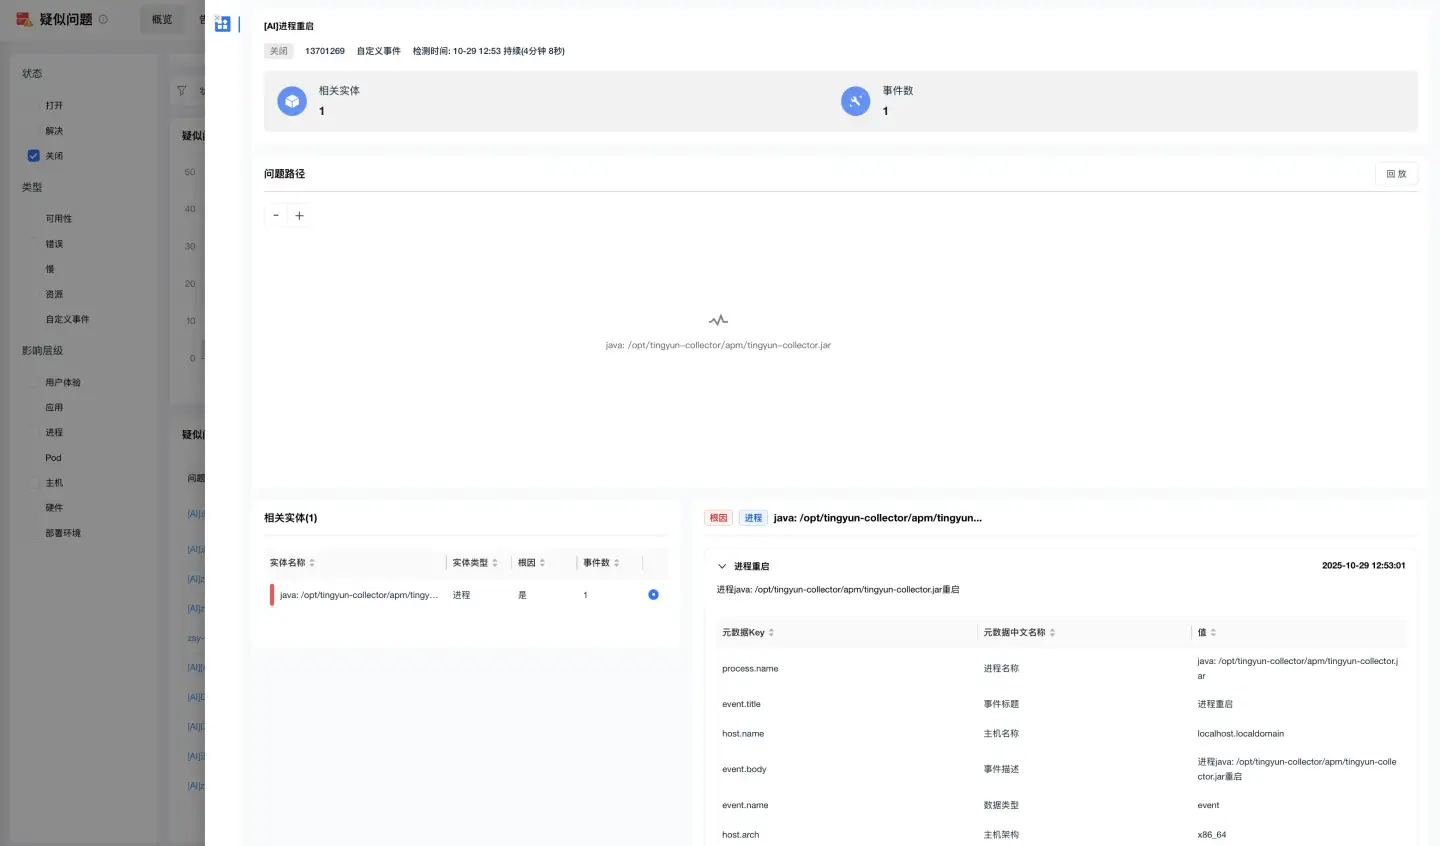Sort metadata by 元数据Key column

(771, 633)
